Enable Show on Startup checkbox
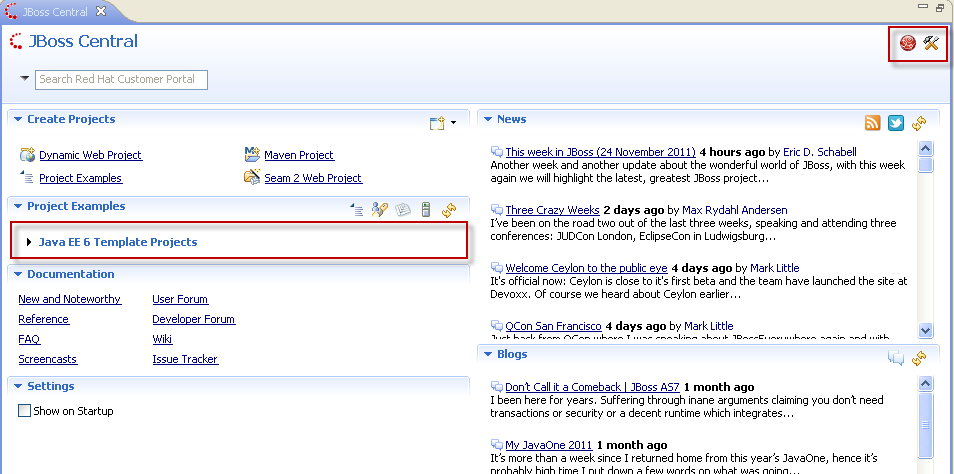The width and height of the screenshot is (954, 474). pos(24,411)
